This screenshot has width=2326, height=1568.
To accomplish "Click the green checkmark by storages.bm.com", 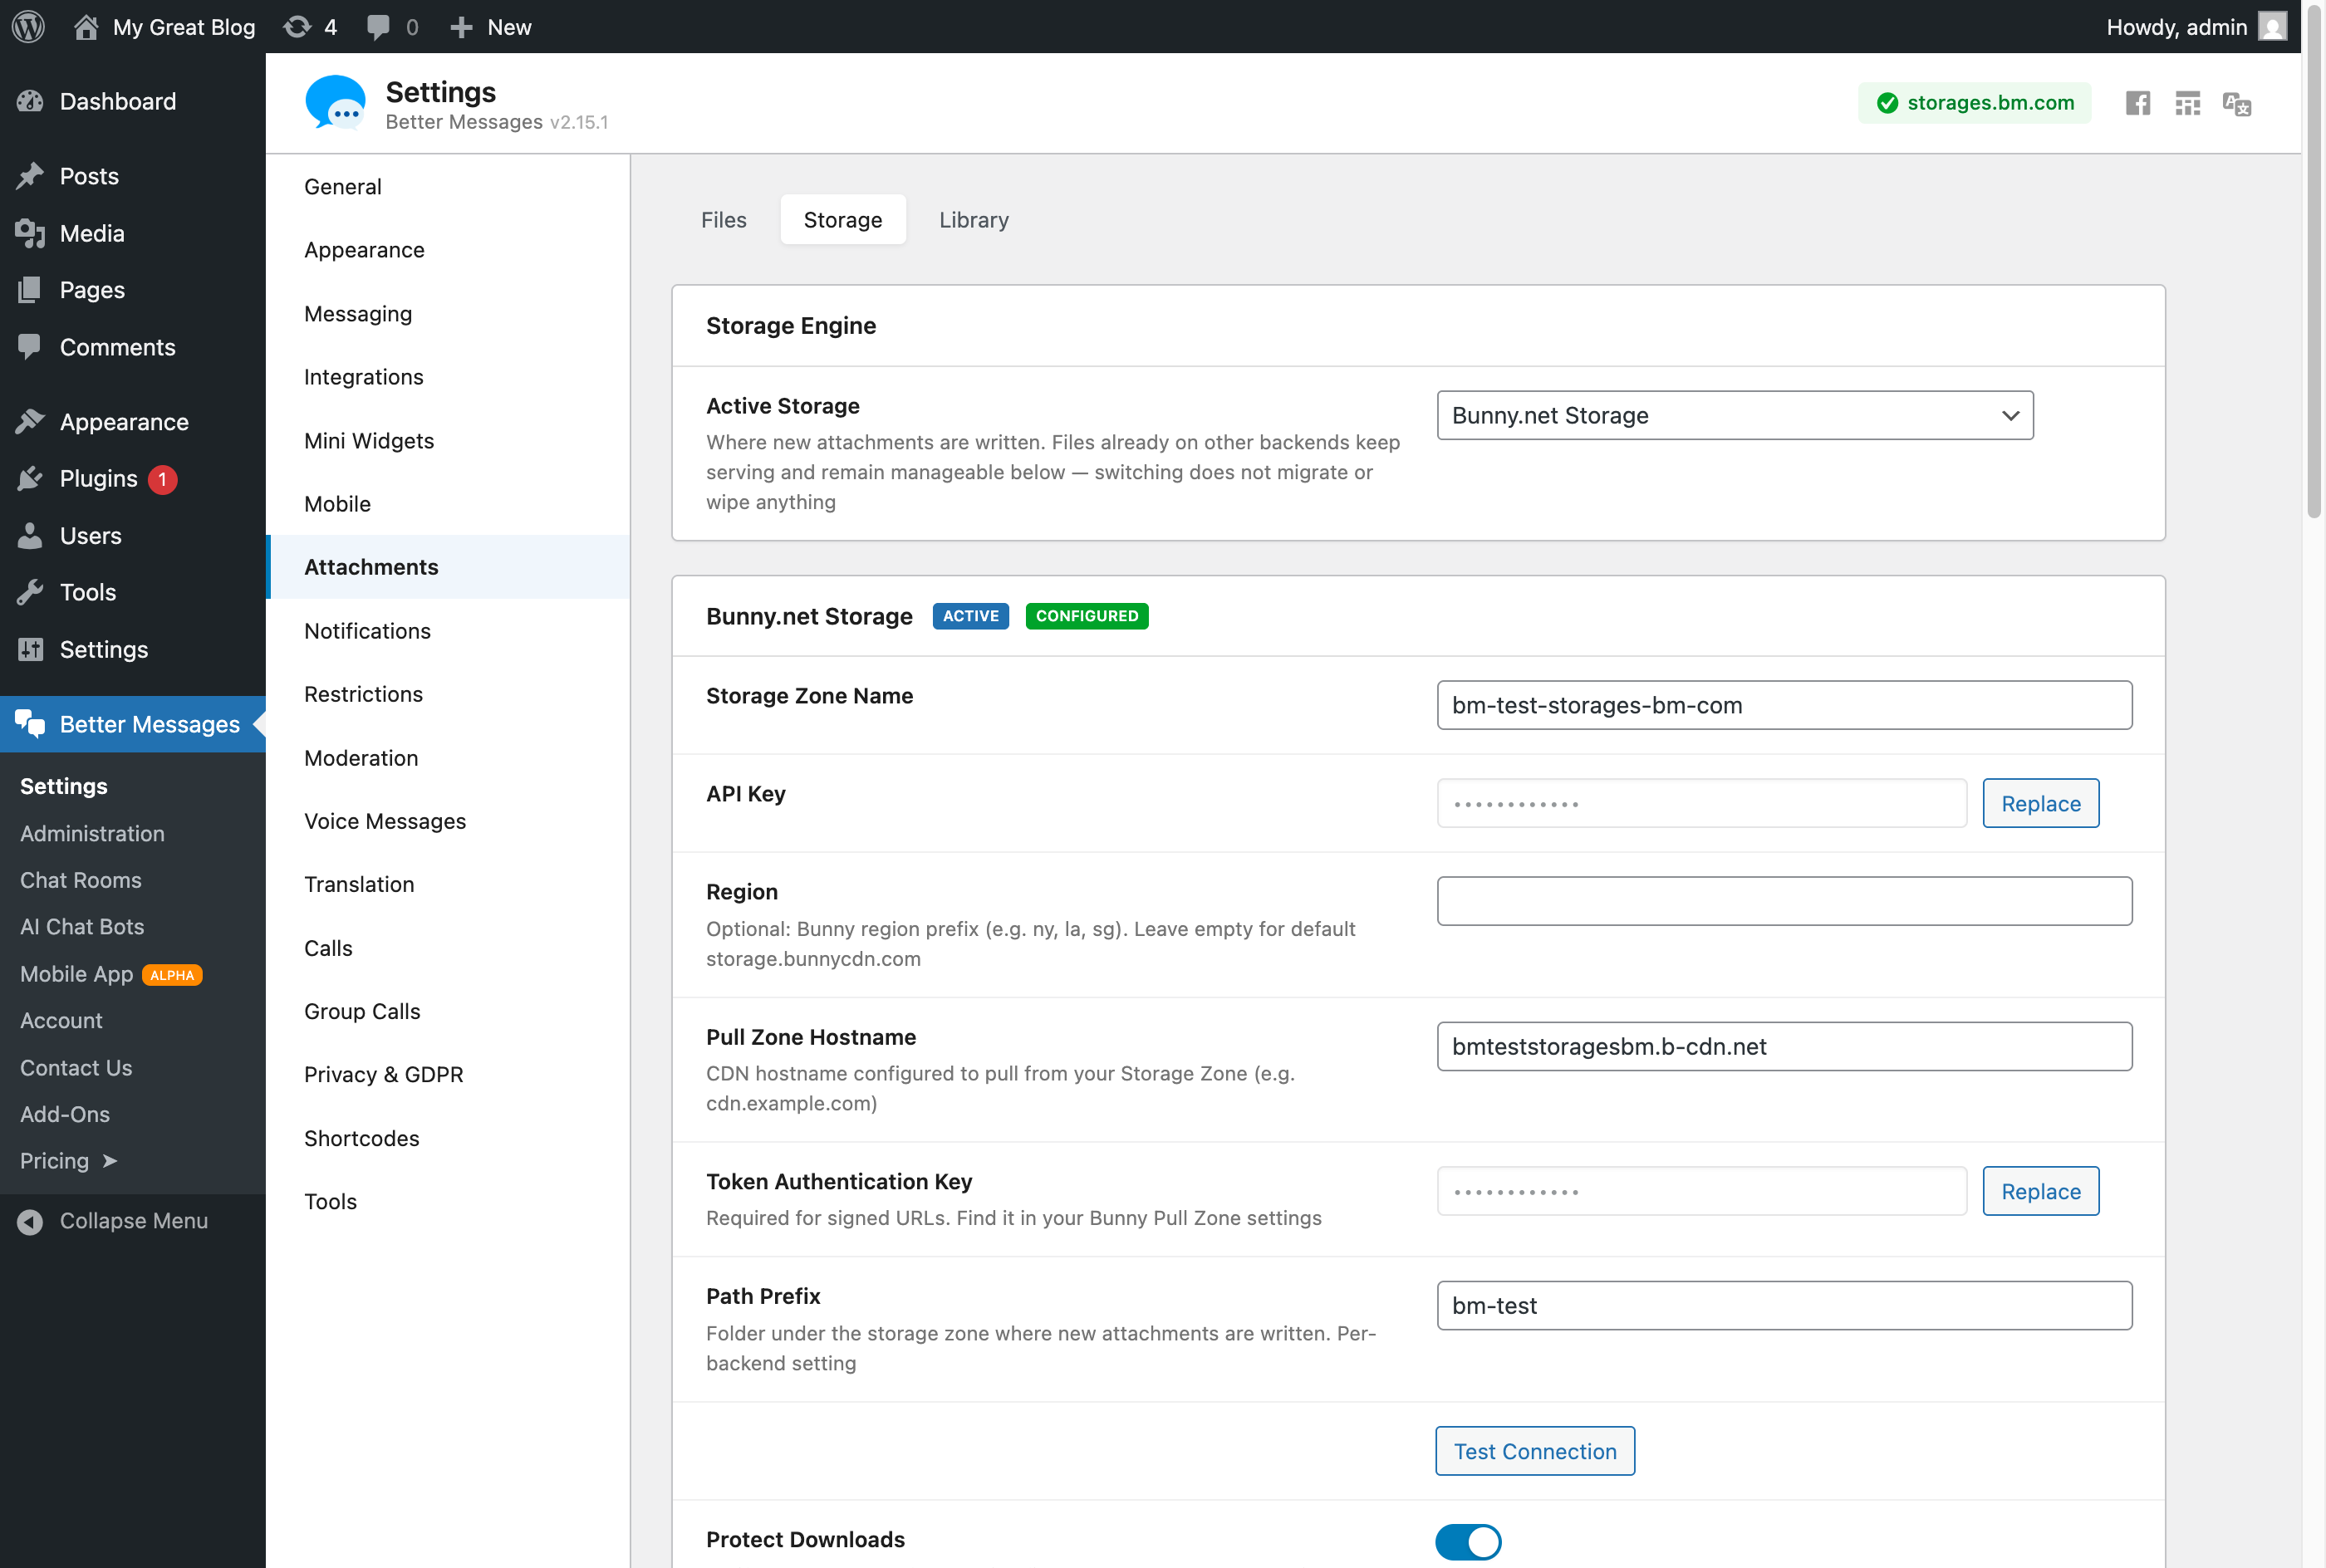I will point(1887,103).
